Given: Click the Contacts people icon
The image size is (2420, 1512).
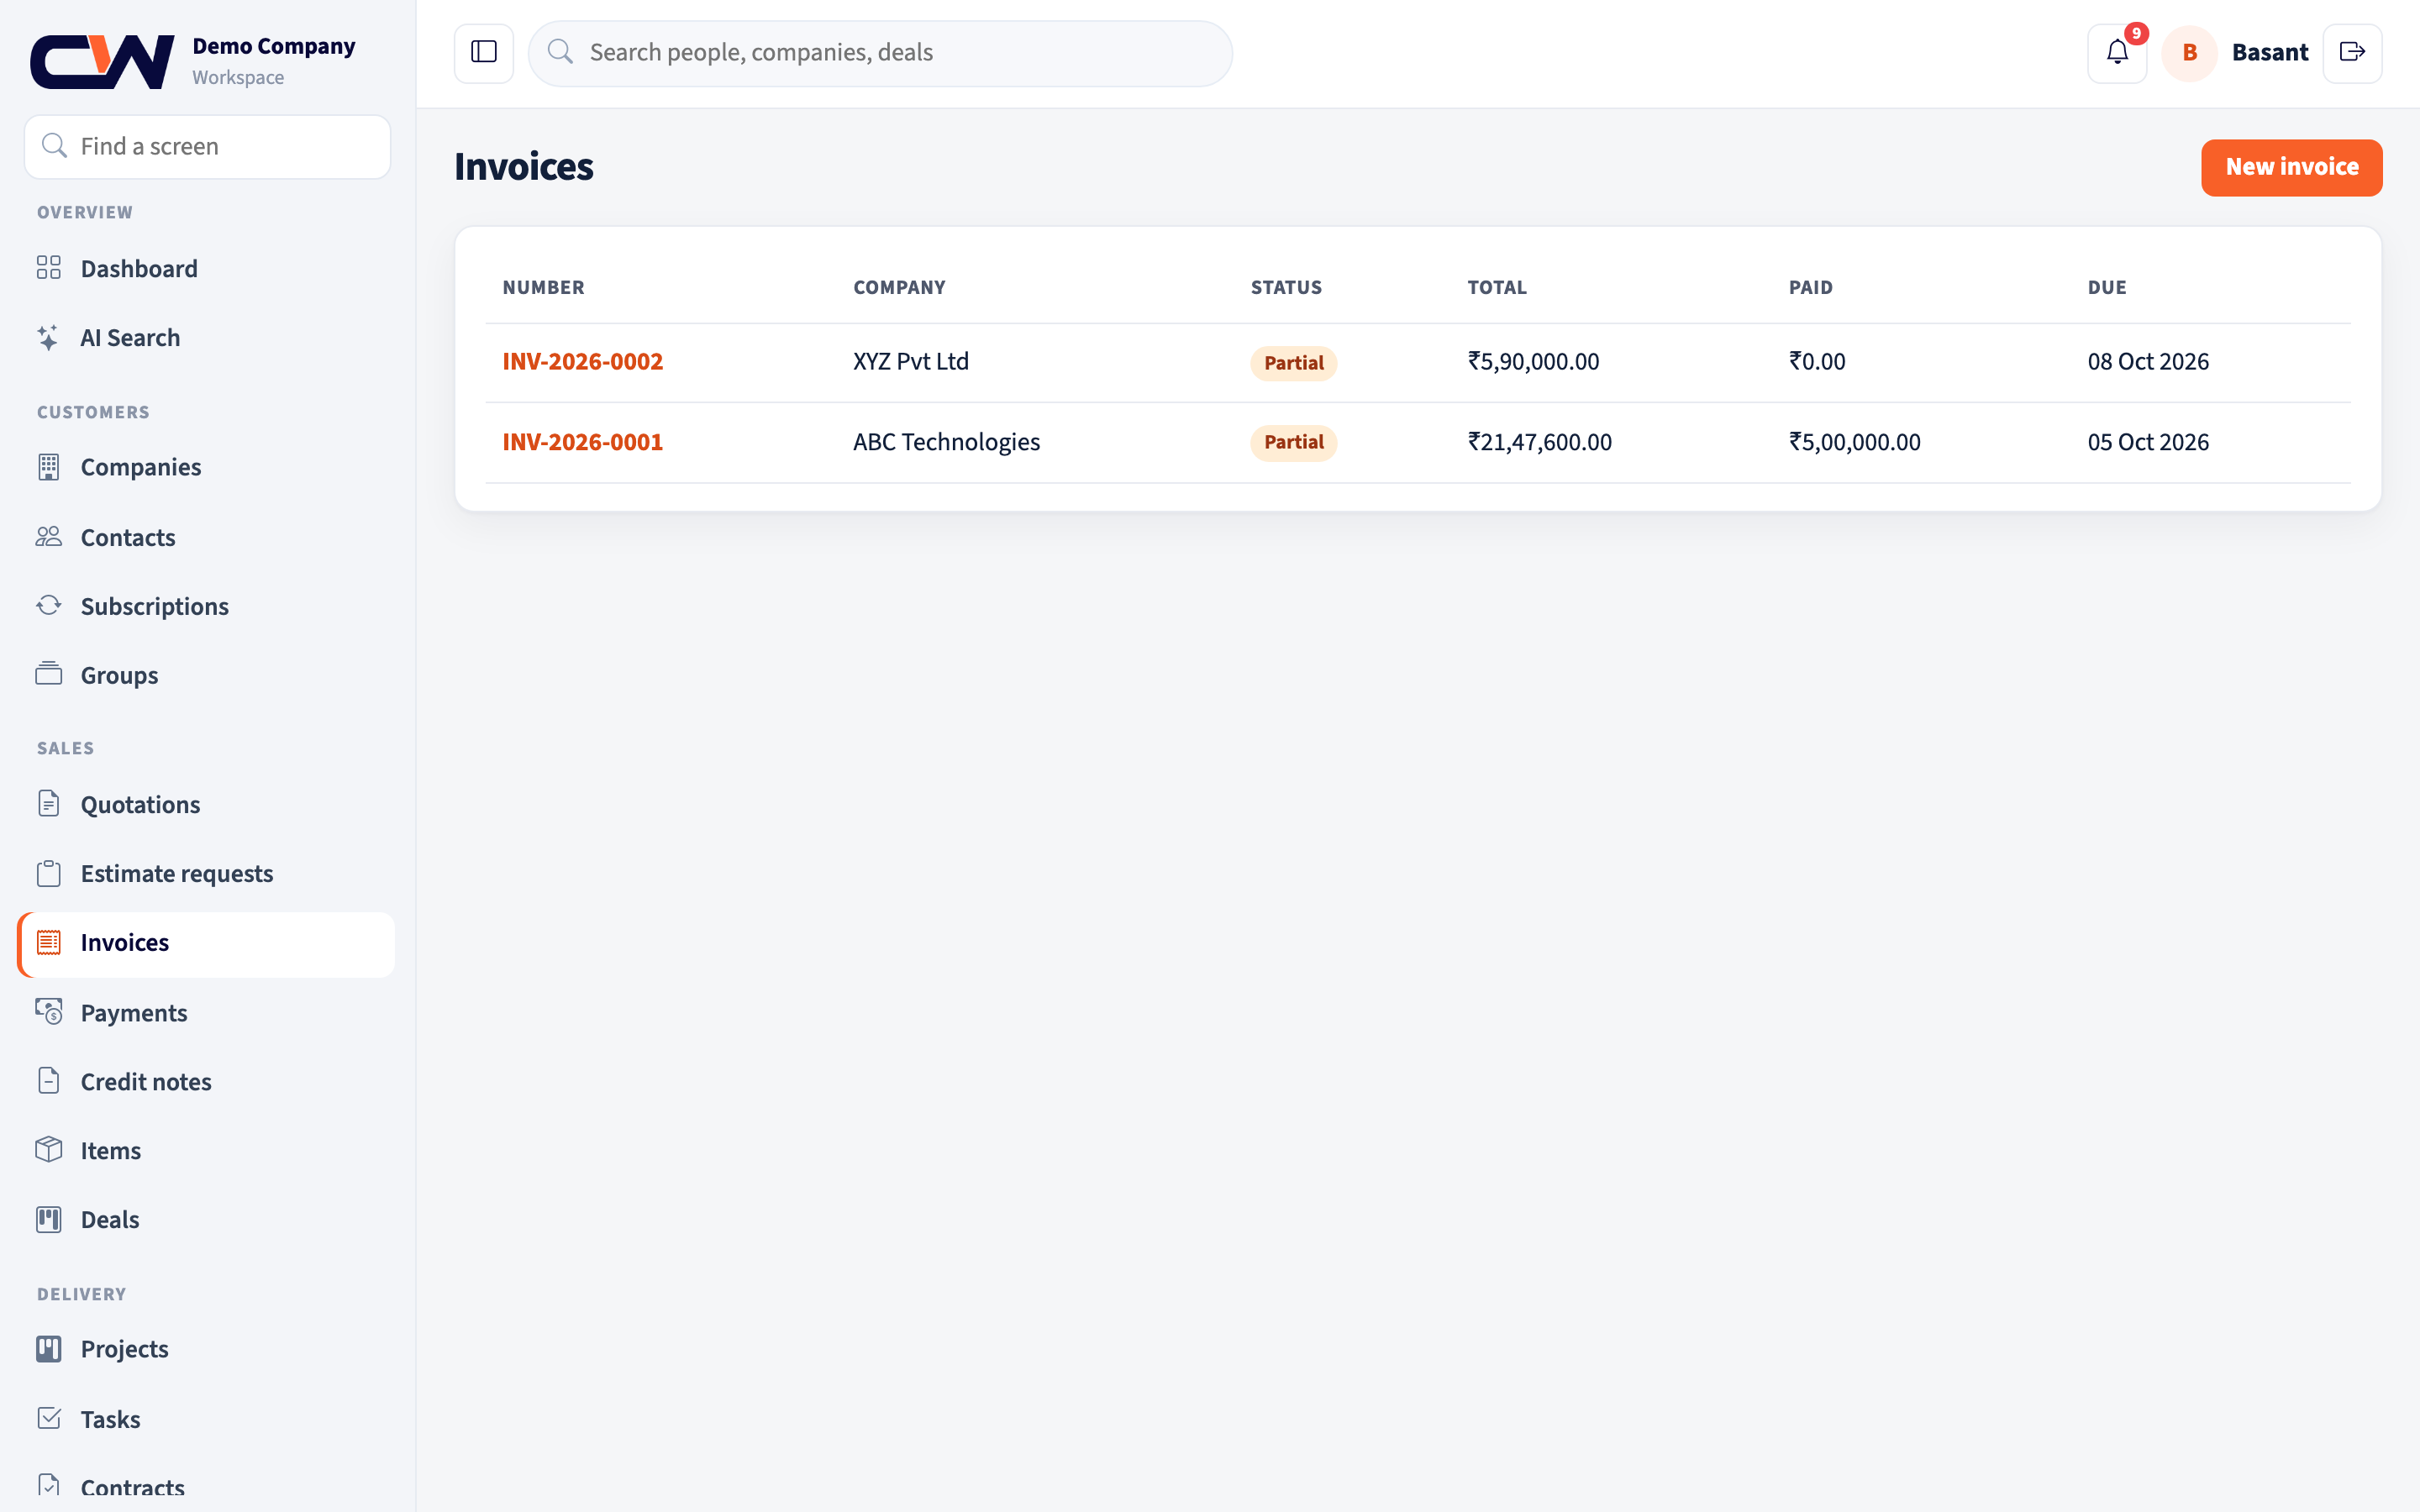Looking at the screenshot, I should (49, 537).
